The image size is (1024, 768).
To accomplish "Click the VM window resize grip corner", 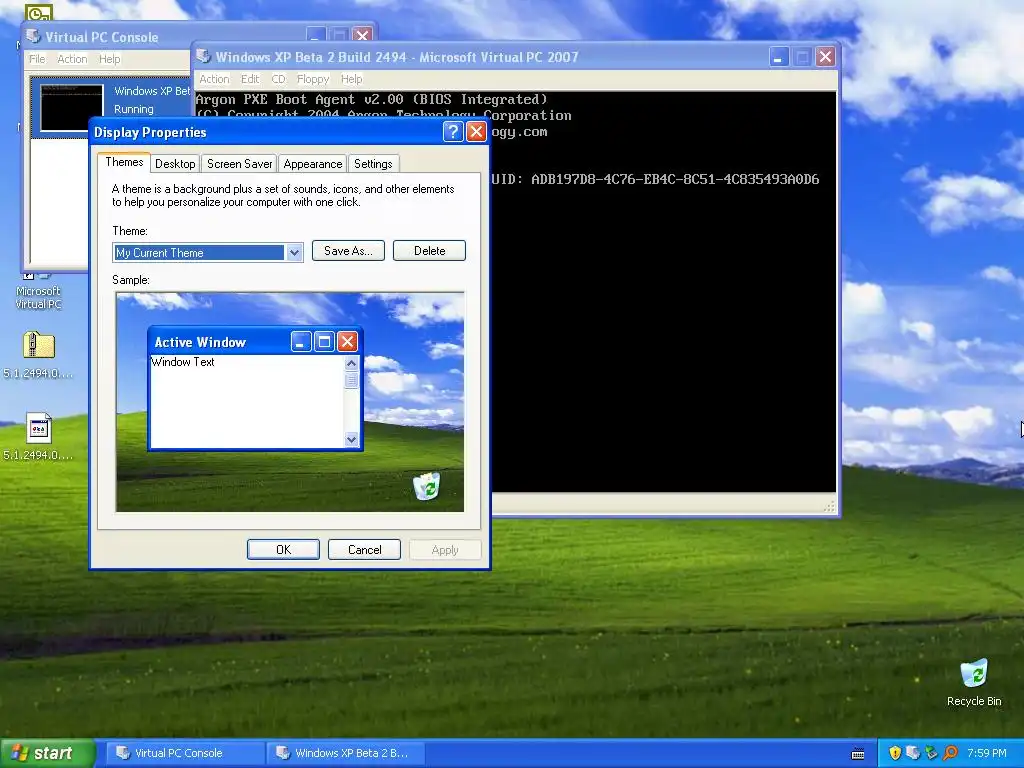I will (x=830, y=506).
